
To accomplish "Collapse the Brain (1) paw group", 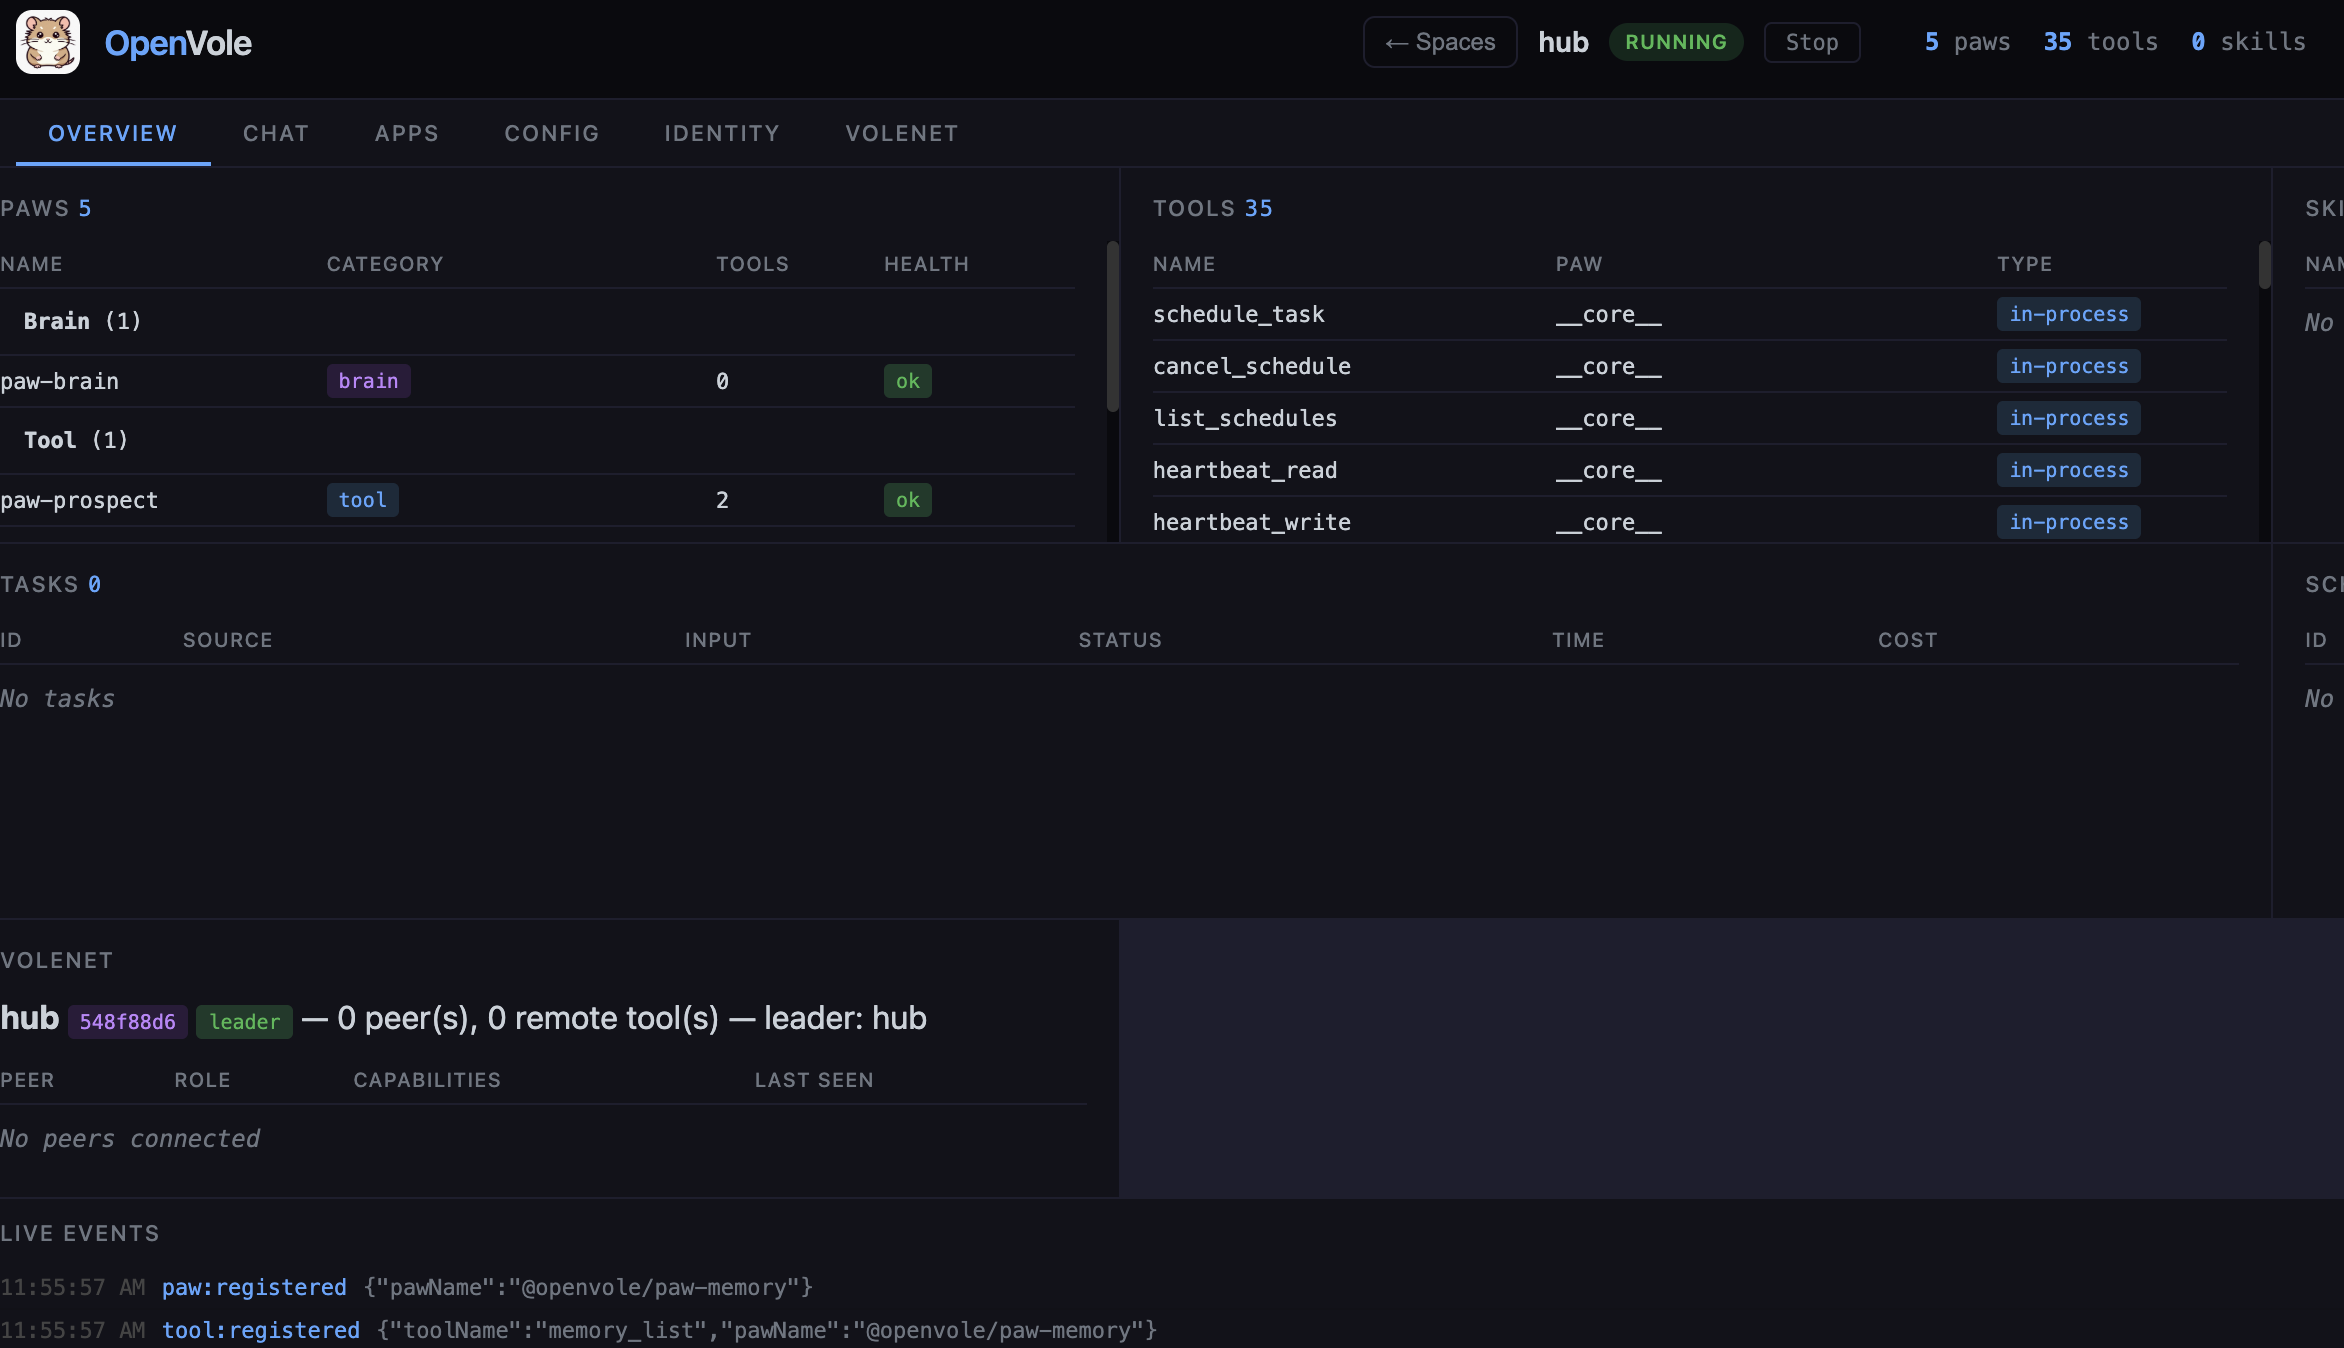I will [x=82, y=321].
